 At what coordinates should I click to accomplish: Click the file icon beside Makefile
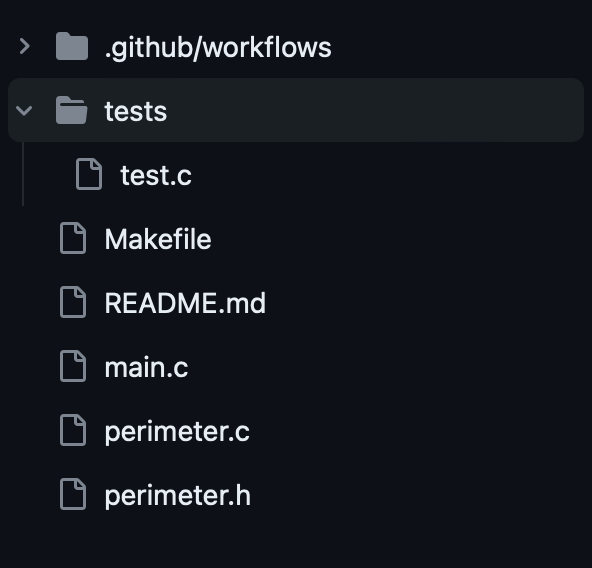[x=73, y=238]
